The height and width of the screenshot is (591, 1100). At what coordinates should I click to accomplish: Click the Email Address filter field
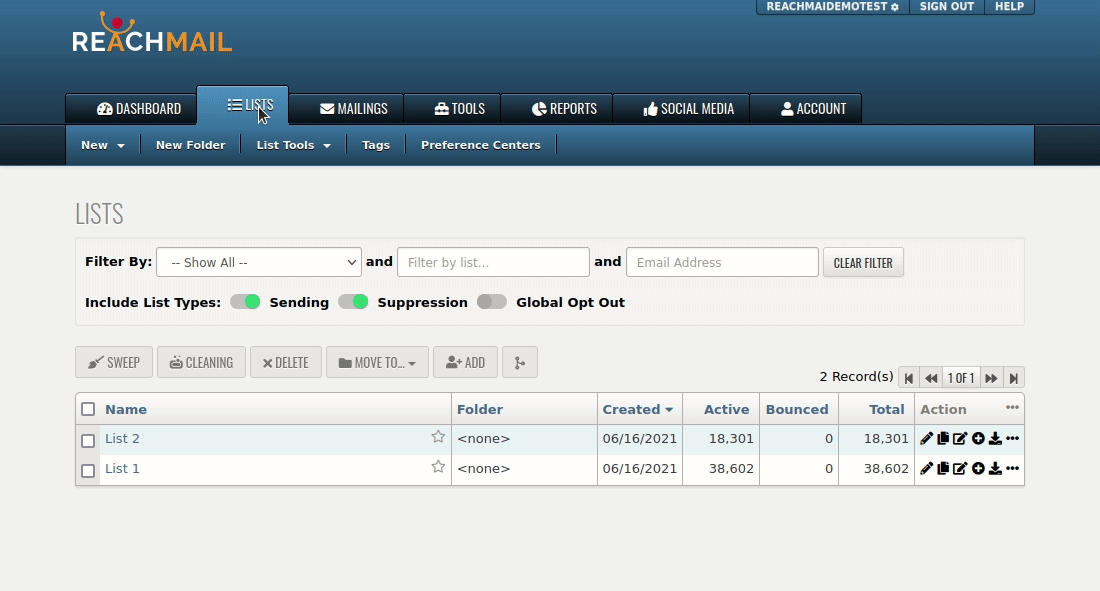tap(722, 262)
